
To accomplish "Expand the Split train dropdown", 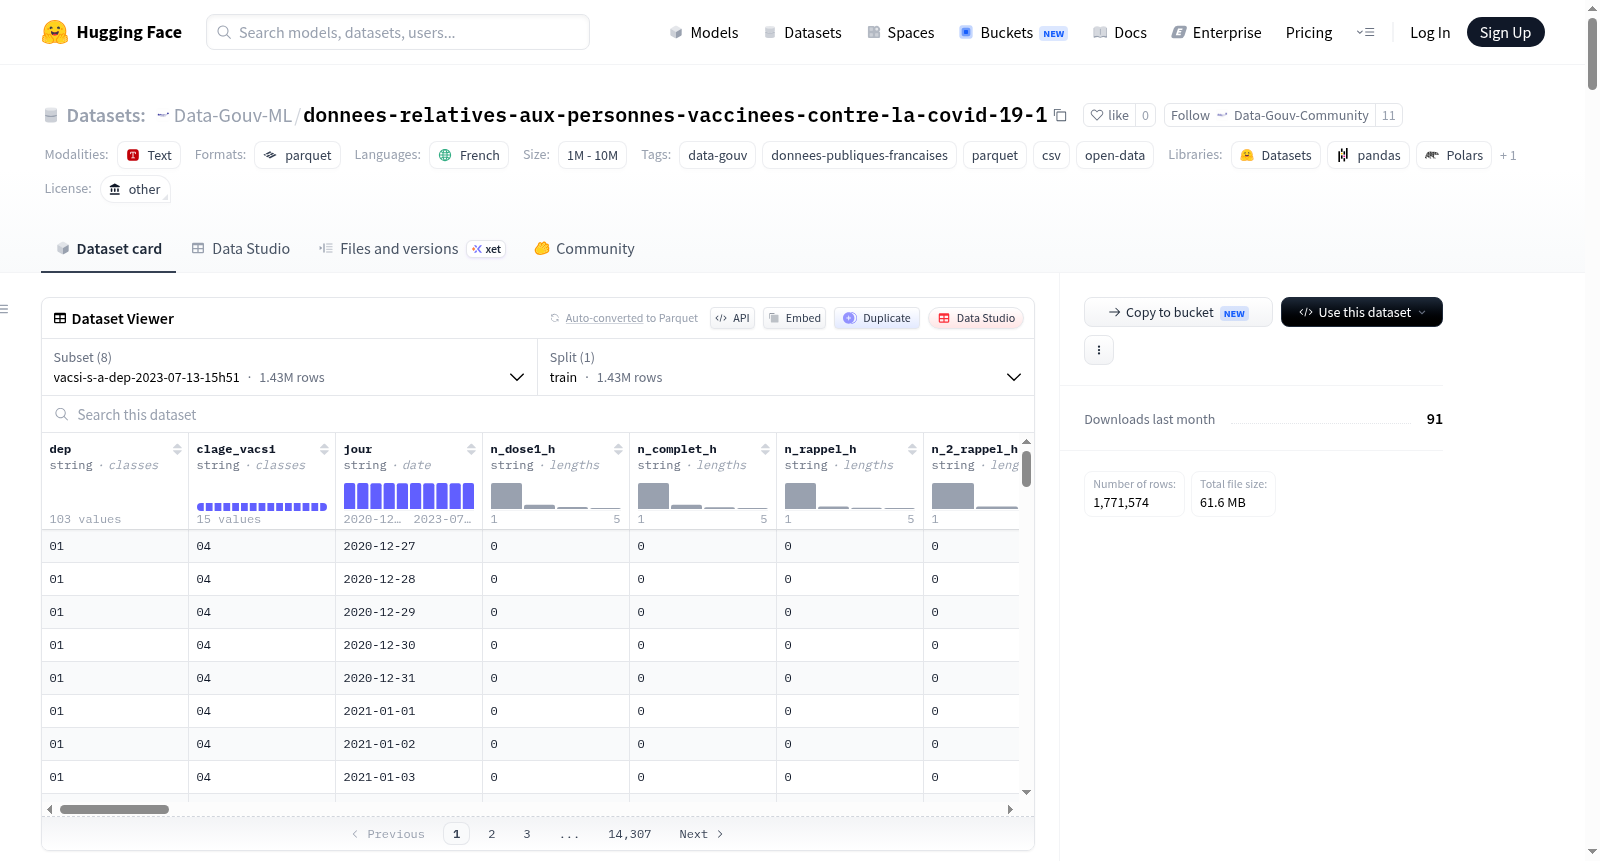I will pyautogui.click(x=785, y=367).
